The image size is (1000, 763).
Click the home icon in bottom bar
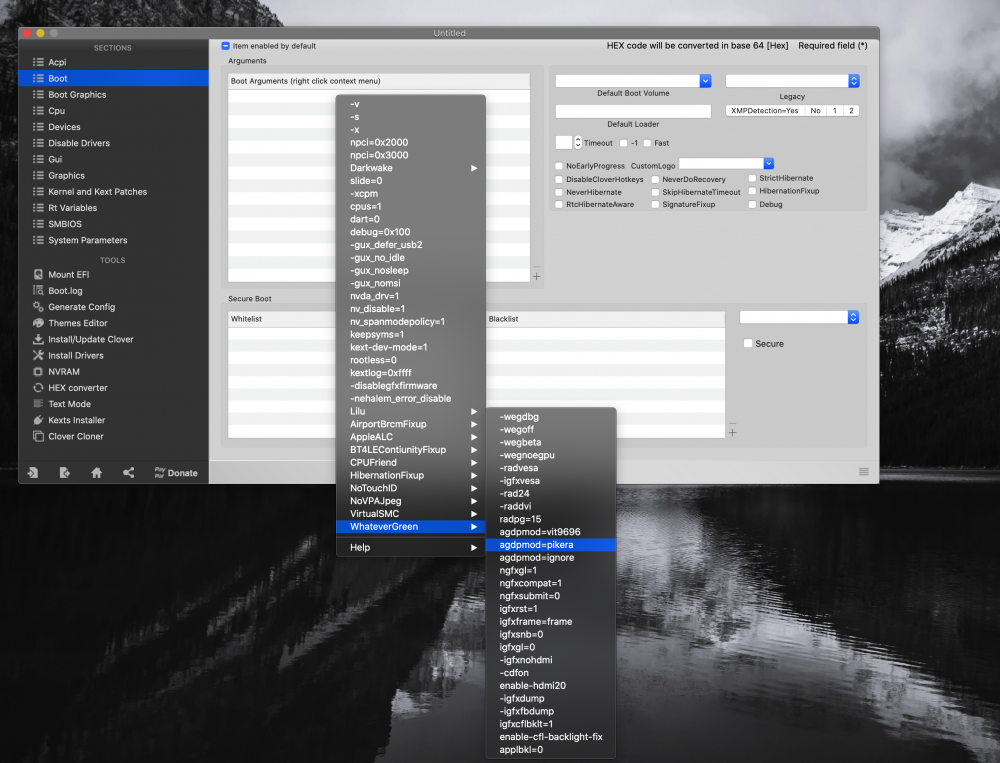(96, 473)
